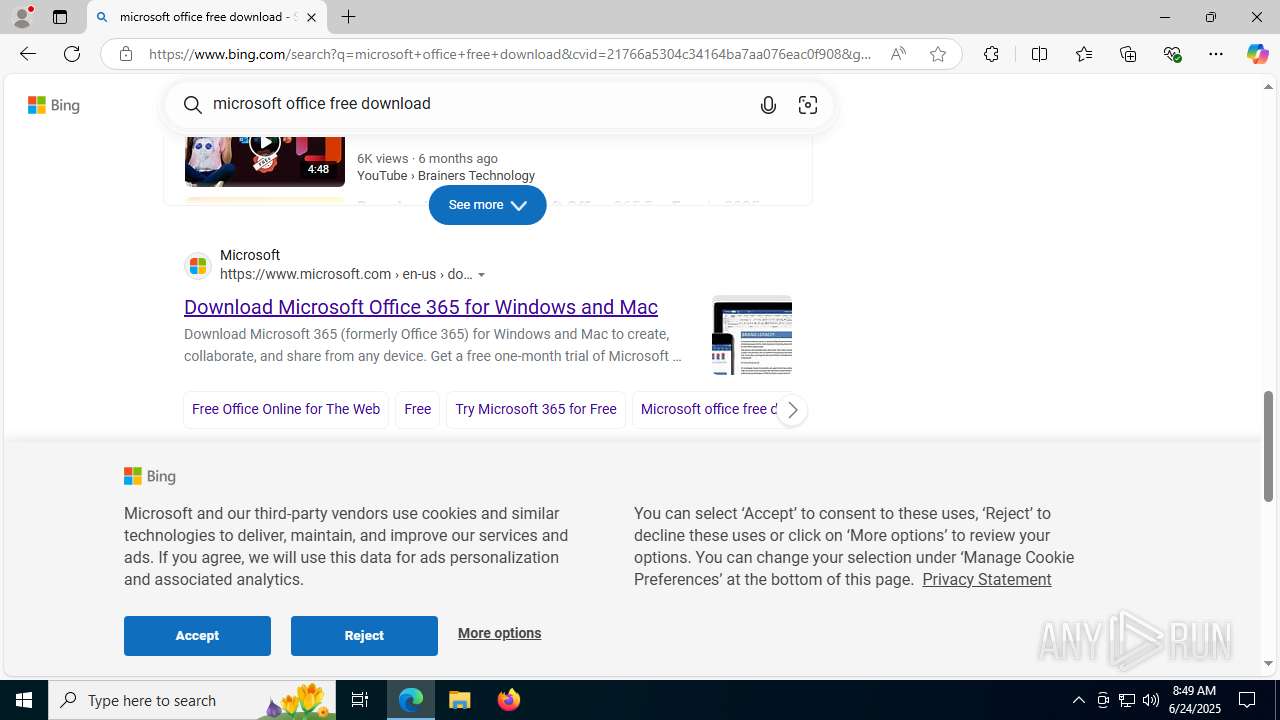The image size is (1280, 720).
Task: Open the Microsoft 365 result thumbnail image
Action: coord(752,335)
